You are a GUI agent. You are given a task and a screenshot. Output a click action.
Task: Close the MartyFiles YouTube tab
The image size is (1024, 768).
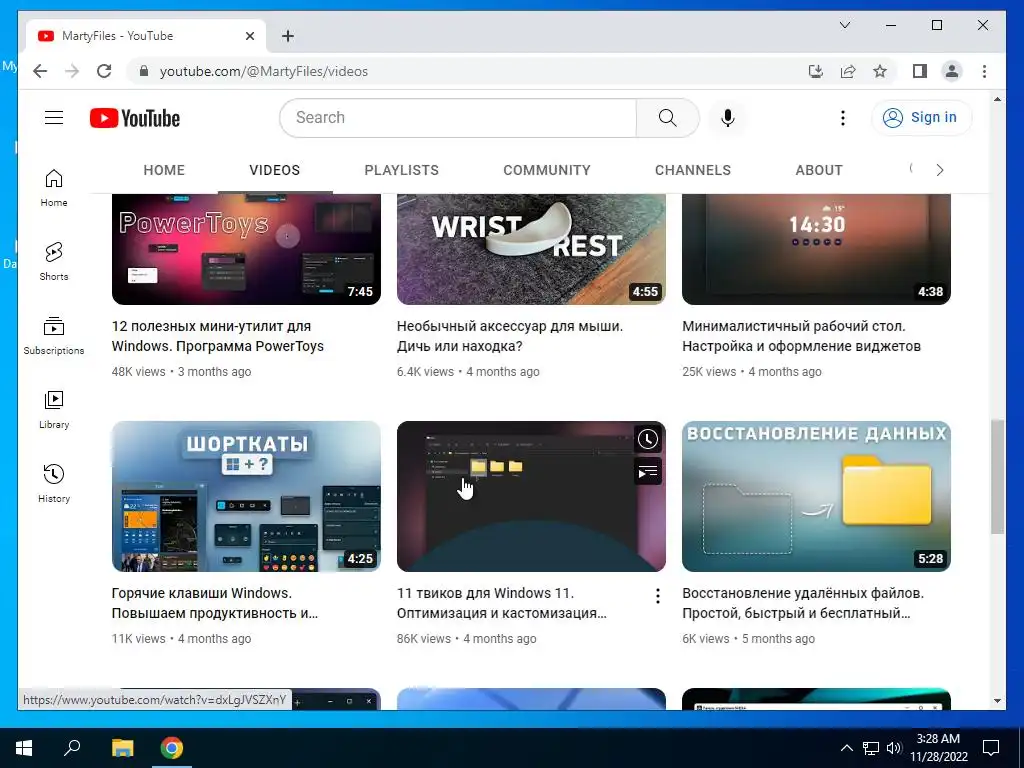click(249, 36)
